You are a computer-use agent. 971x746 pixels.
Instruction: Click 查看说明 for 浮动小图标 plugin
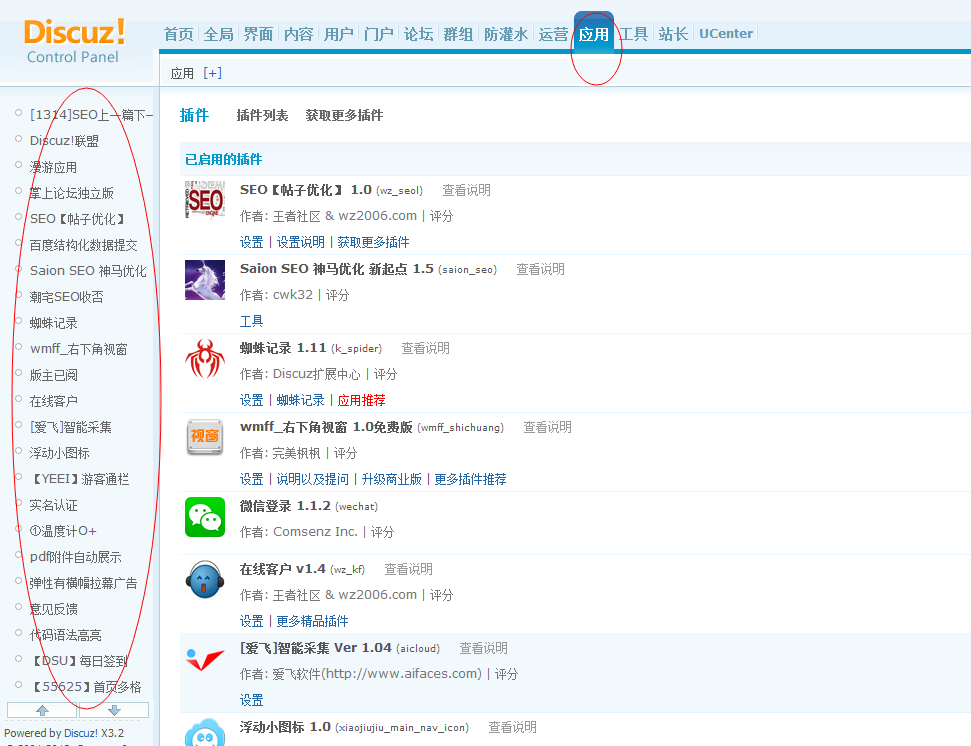coord(512,727)
